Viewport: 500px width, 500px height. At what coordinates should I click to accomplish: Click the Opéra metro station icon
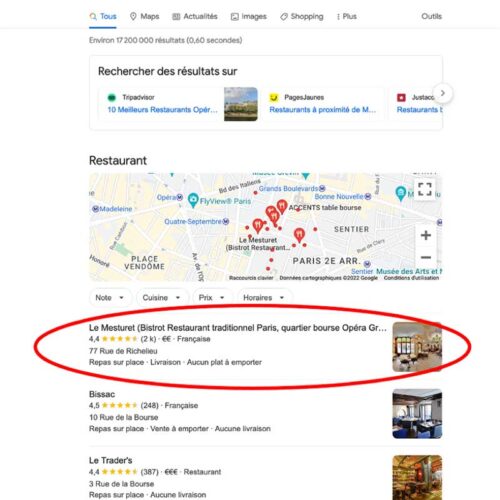point(180,197)
